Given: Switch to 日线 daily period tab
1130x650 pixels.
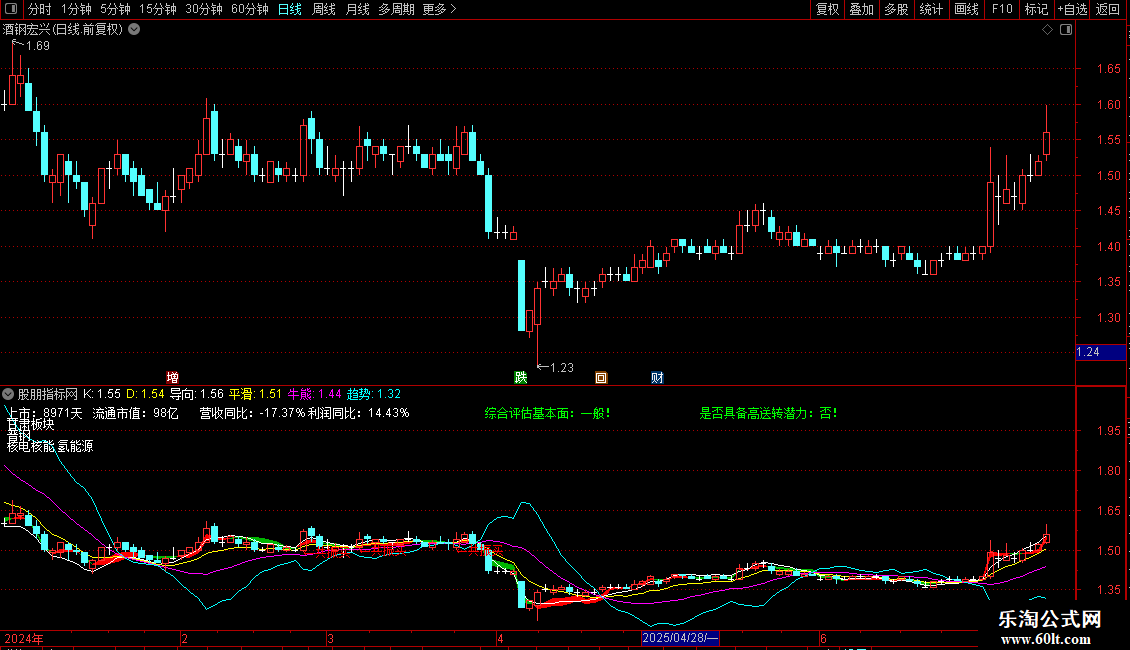Looking at the screenshot, I should click(290, 9).
